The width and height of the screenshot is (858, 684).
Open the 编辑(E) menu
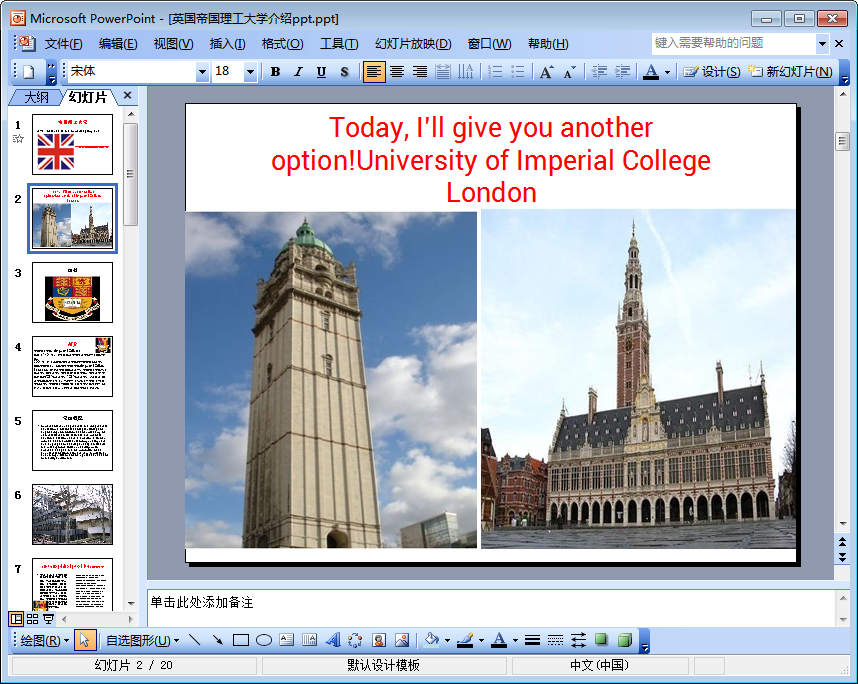[x=118, y=44]
